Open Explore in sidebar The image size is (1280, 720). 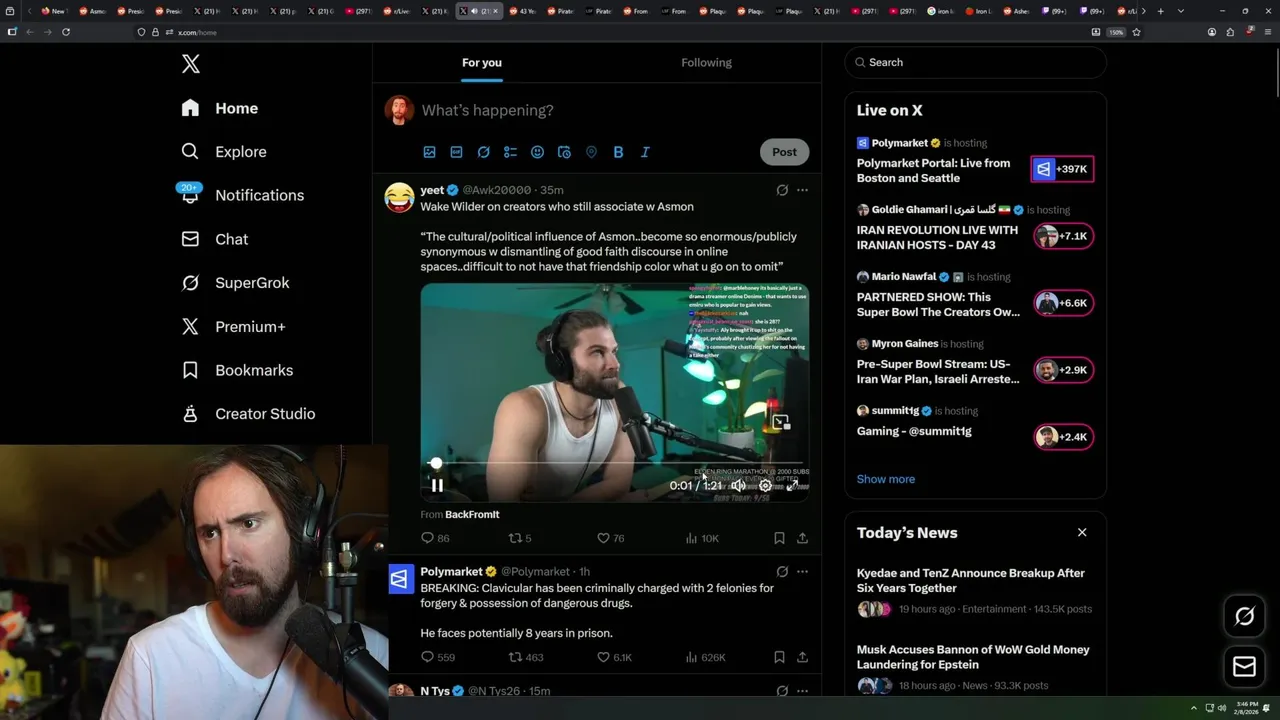pyautogui.click(x=223, y=152)
